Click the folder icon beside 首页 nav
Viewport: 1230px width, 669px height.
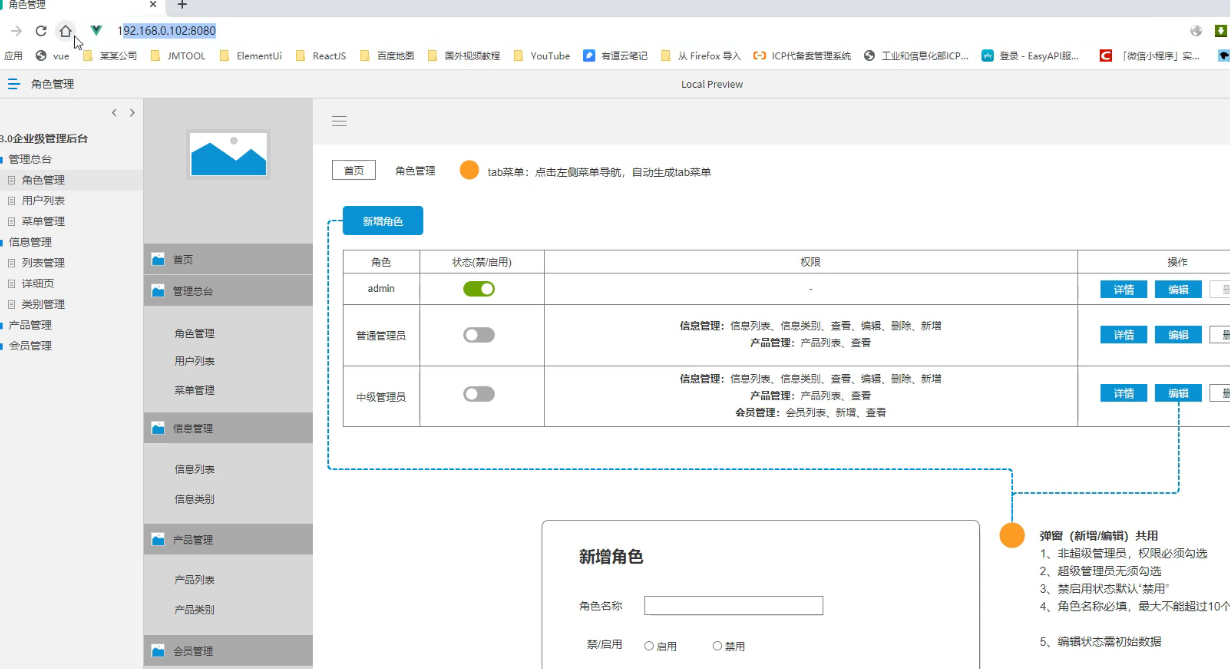[158, 259]
